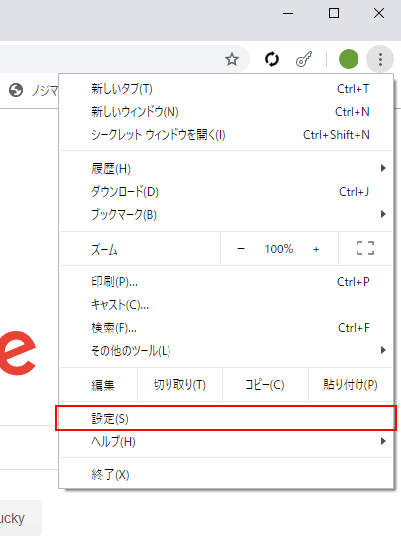This screenshot has height=542, width=401.
Task: Close the Chrome window
Action: (x=379, y=13)
